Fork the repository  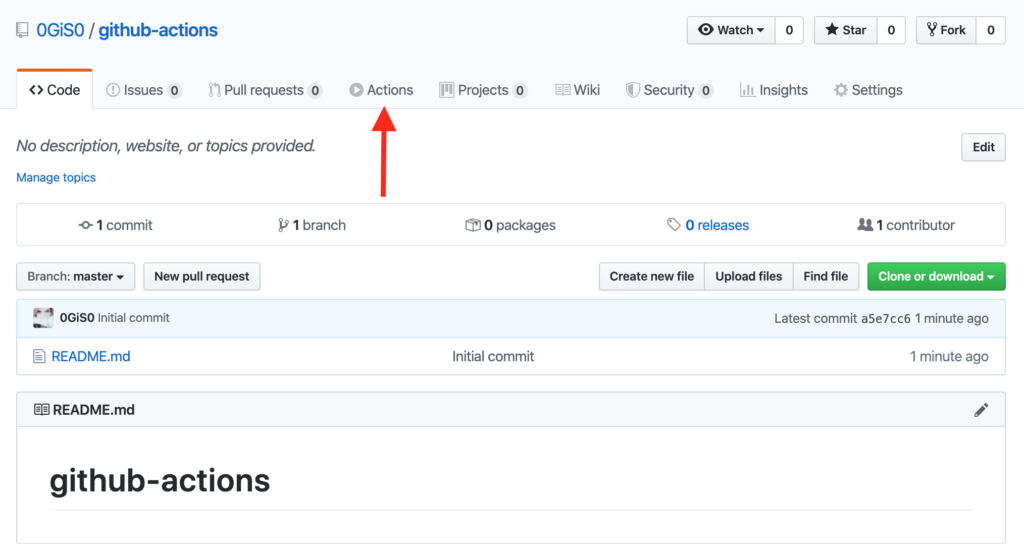pyautogui.click(x=946, y=30)
